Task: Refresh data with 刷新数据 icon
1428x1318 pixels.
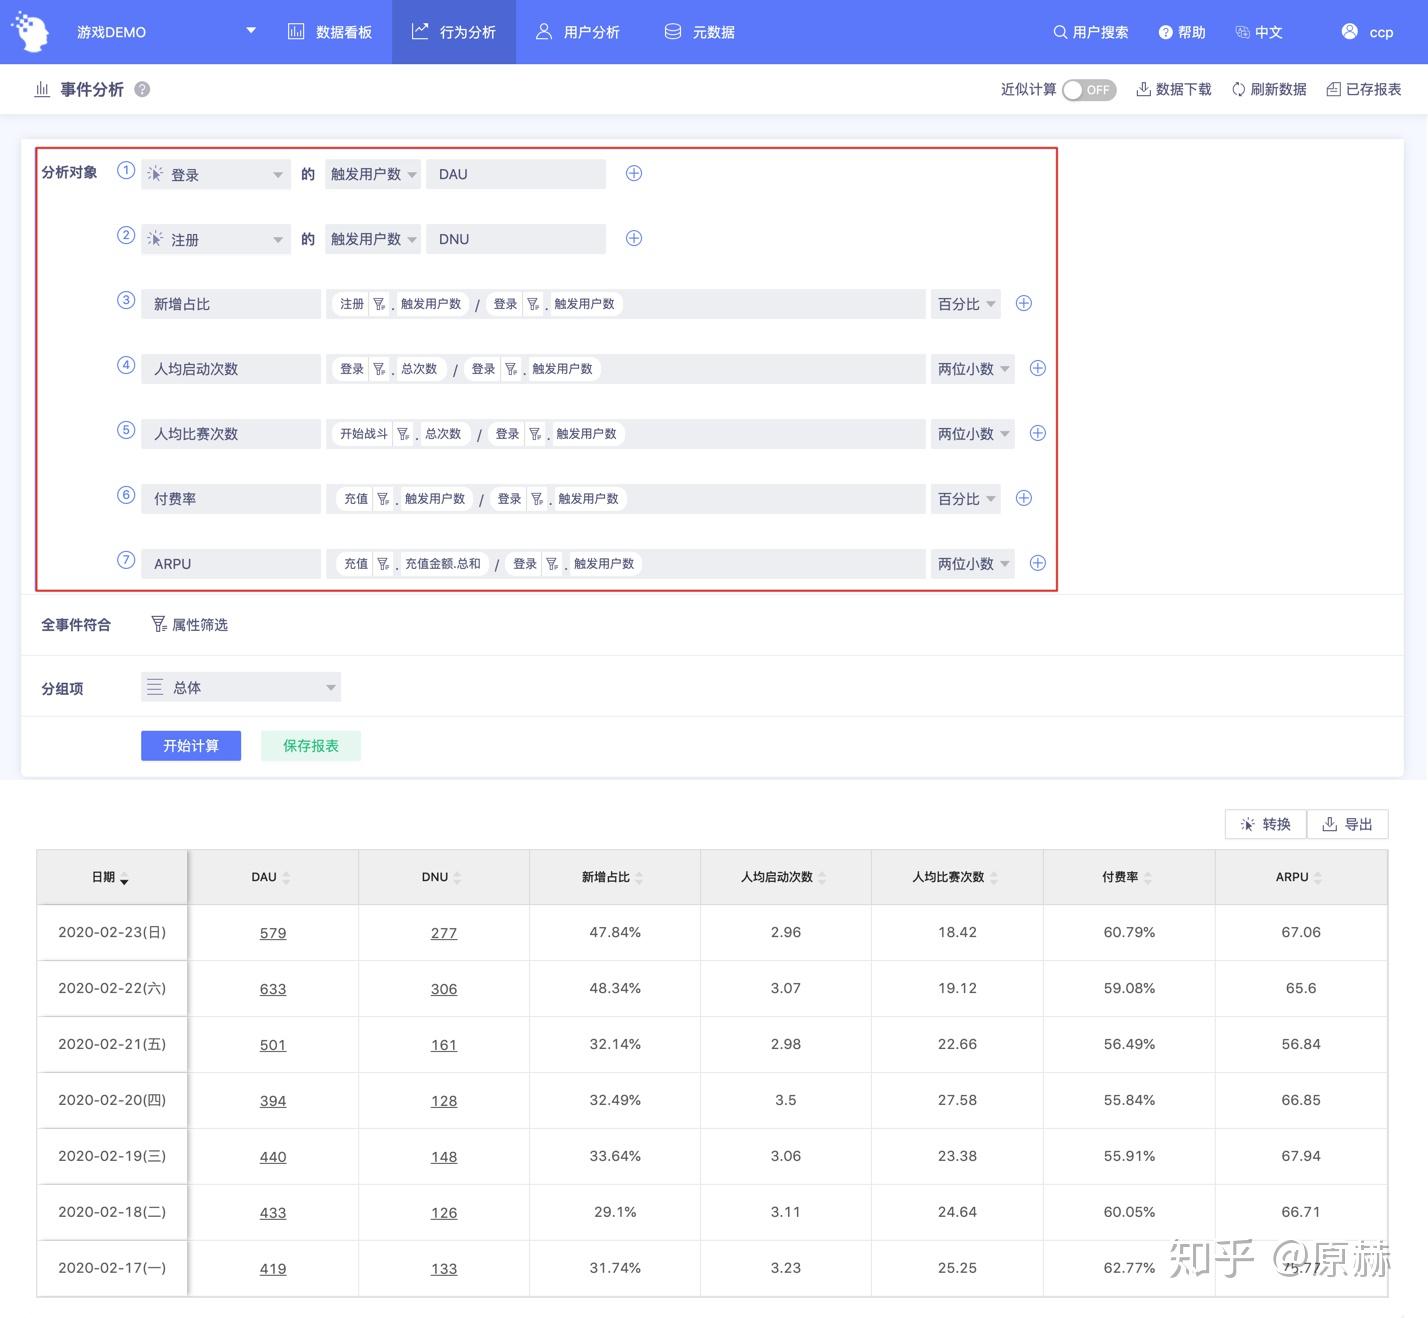Action: (1238, 89)
